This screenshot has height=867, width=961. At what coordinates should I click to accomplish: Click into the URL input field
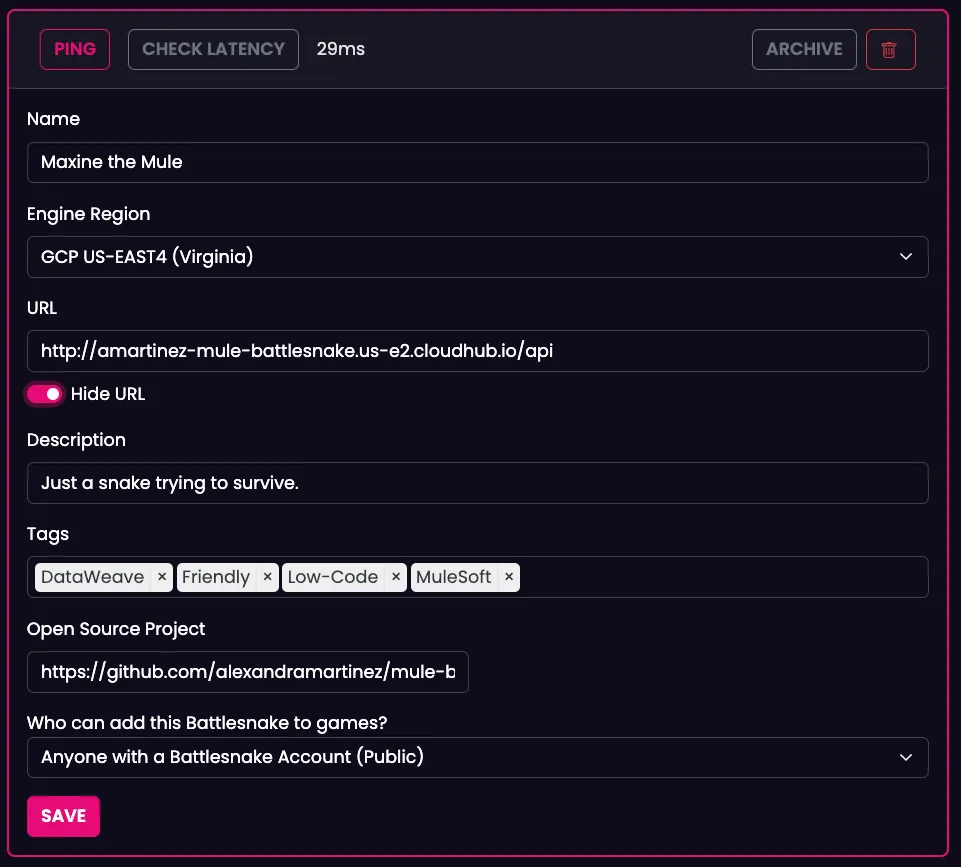click(477, 351)
